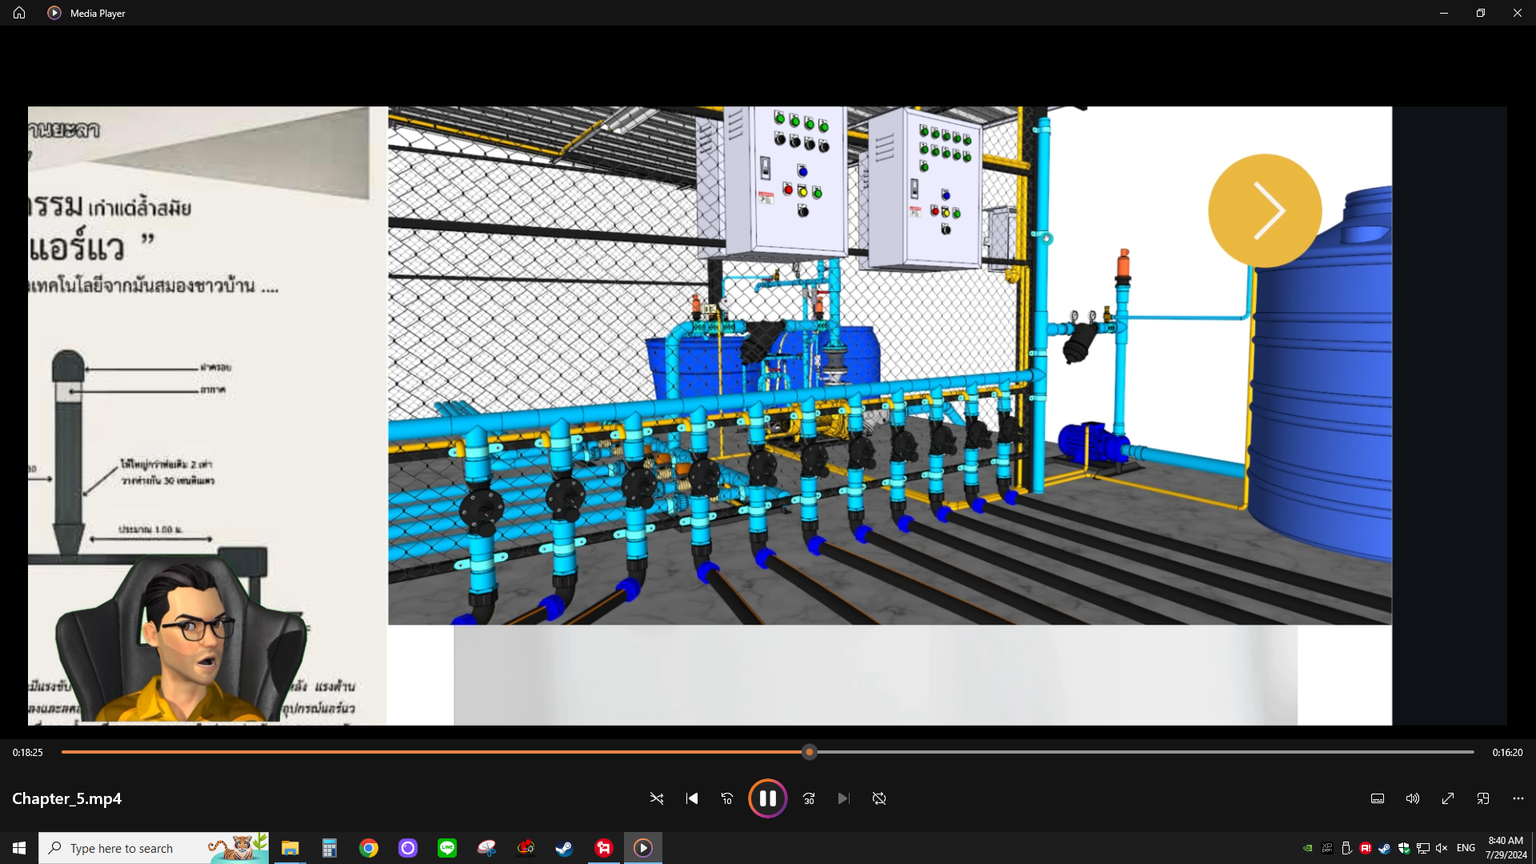The image size is (1536, 864).
Task: Switch to mini player view
Action: (1483, 798)
